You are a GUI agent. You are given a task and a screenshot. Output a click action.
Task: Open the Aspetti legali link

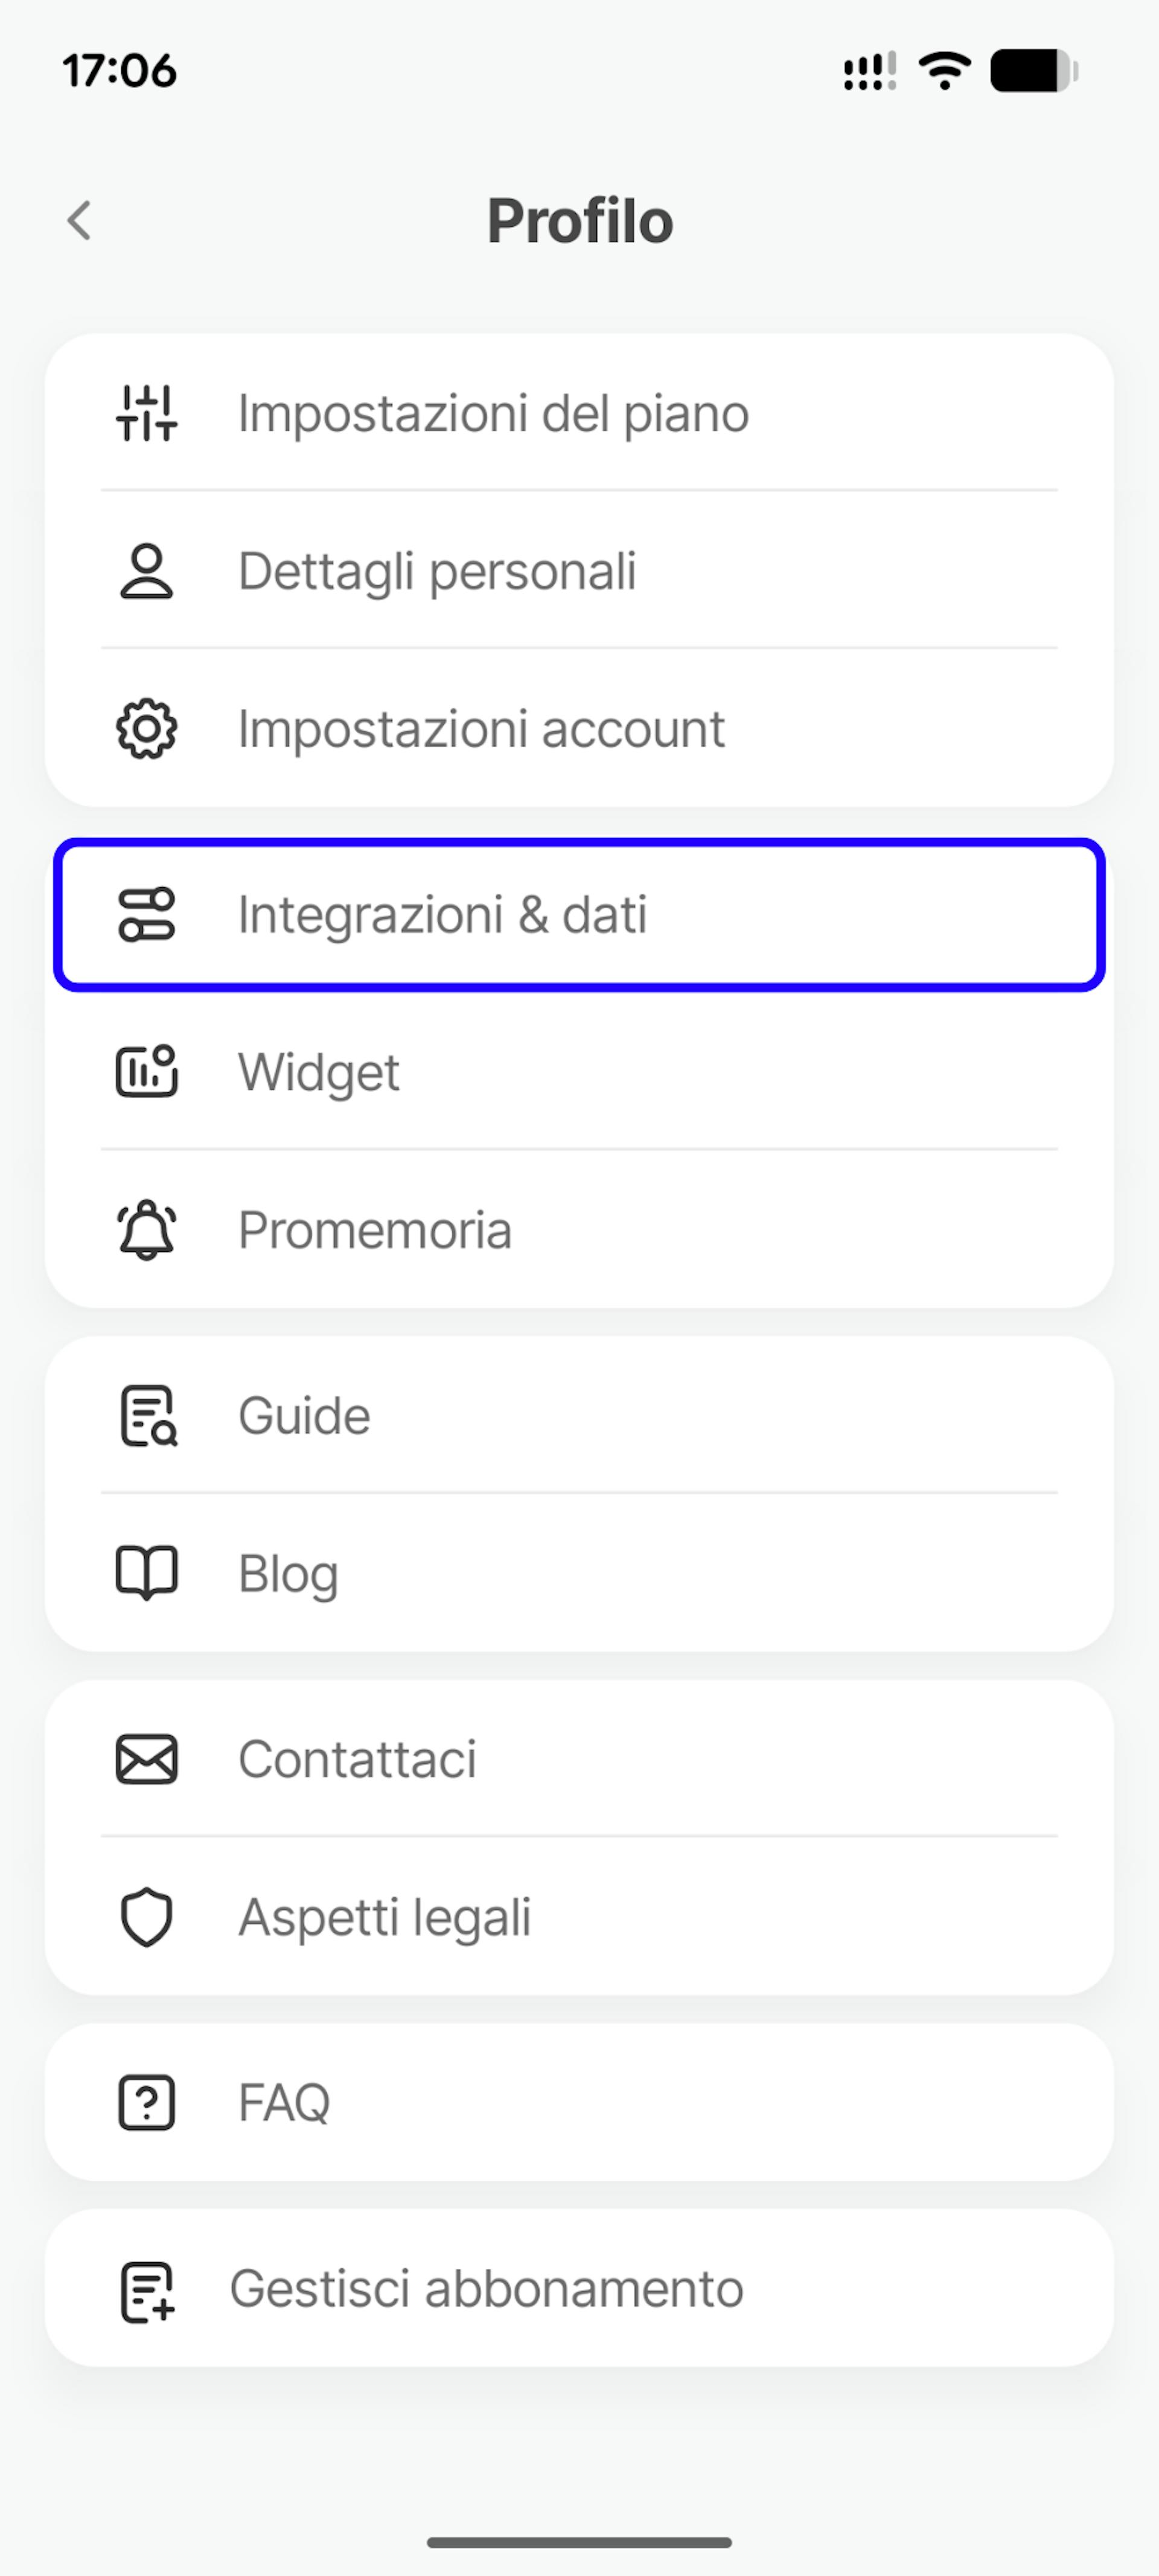385,1917
